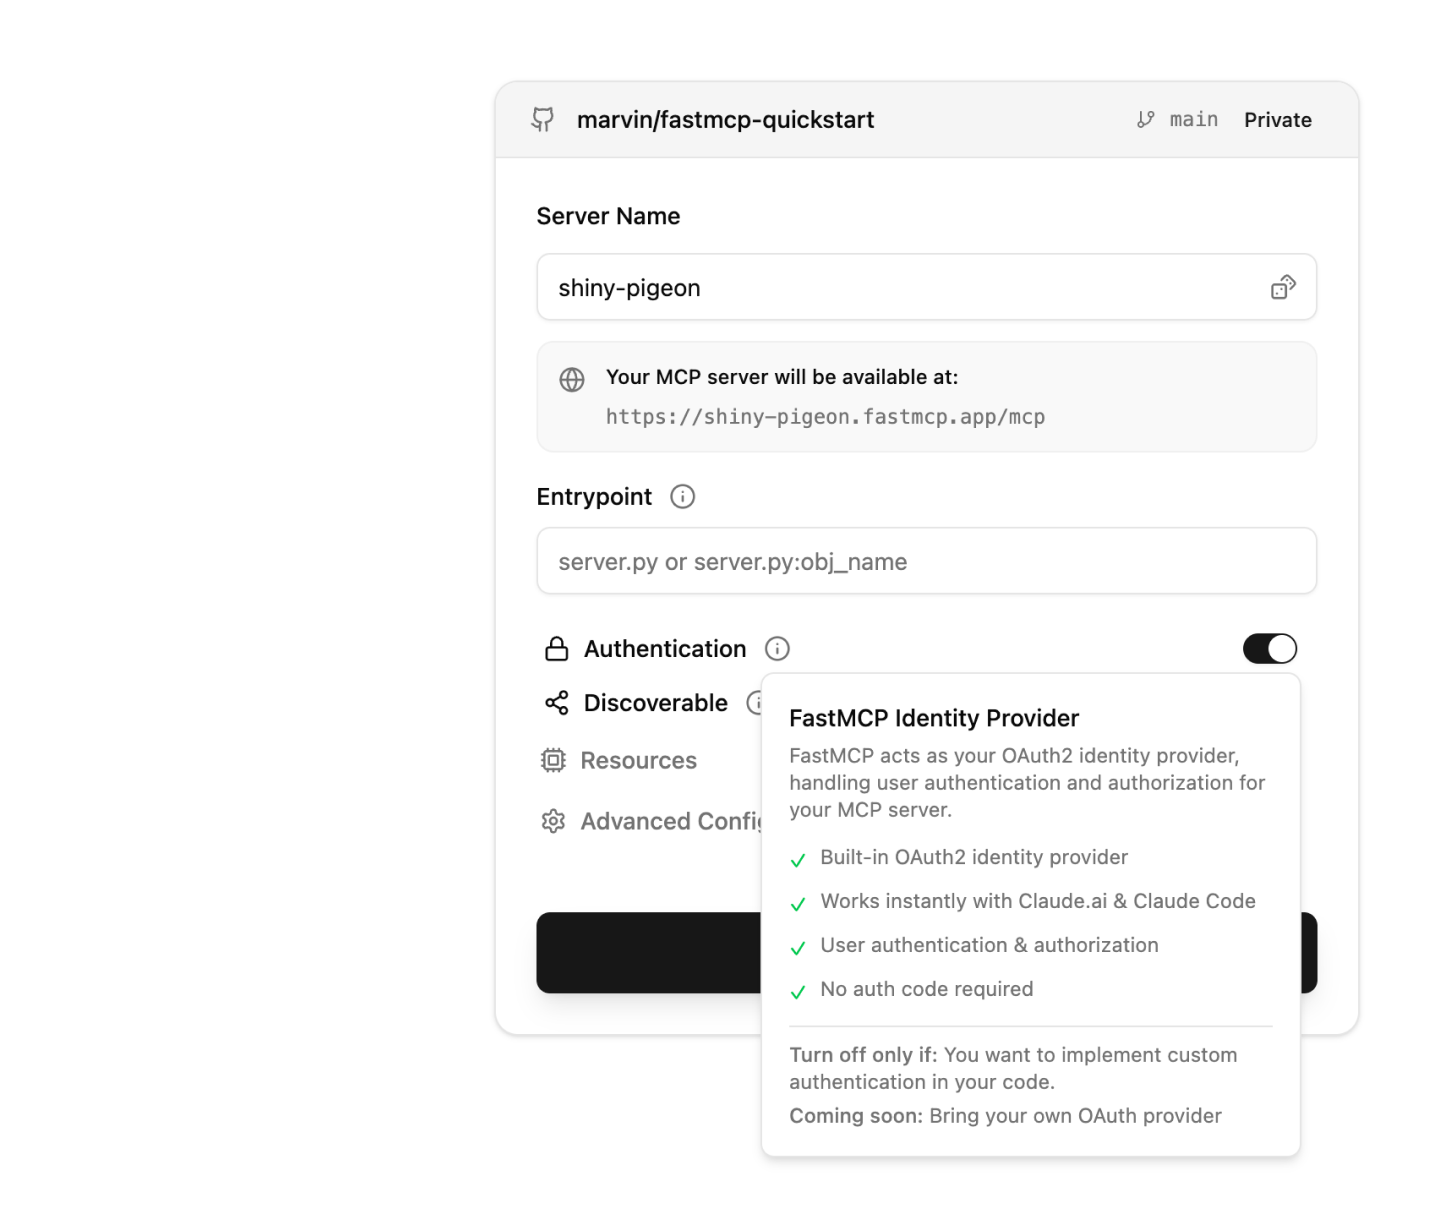Click the globe icon above the server URL

(x=571, y=380)
